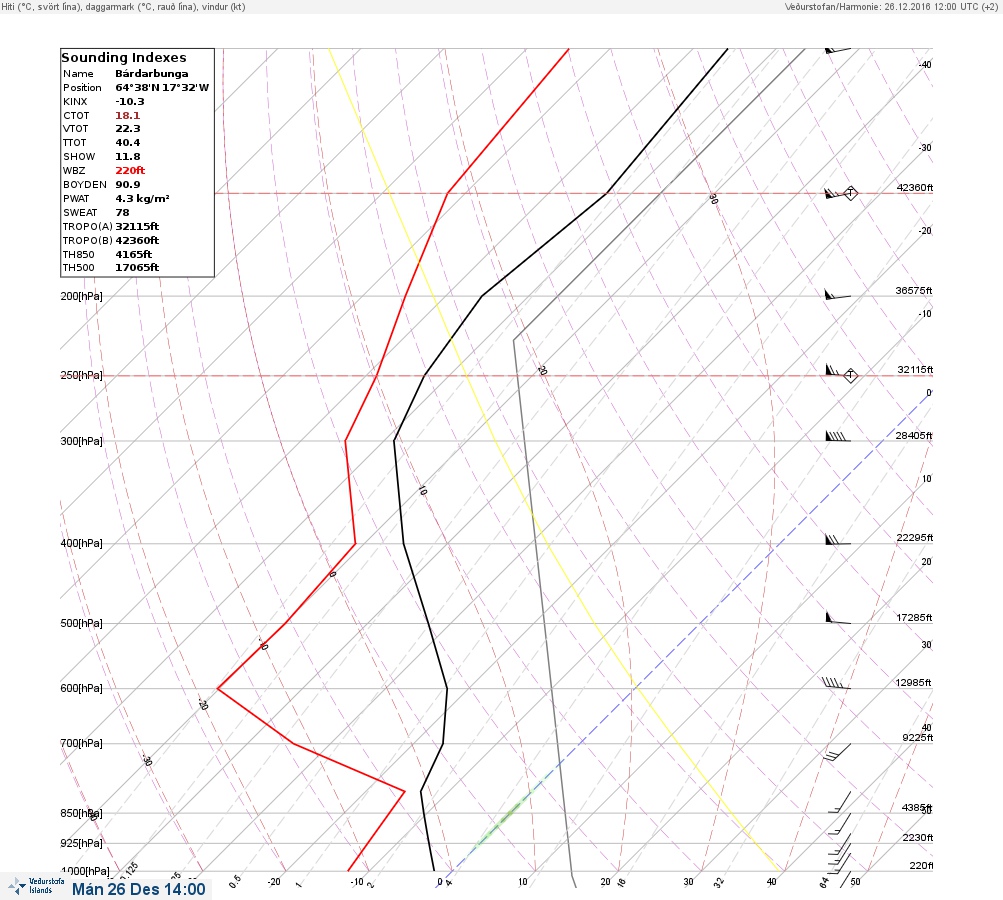Click the 2230ft altitude label
Viewport: 1003px width, 900px height.
tap(917, 838)
